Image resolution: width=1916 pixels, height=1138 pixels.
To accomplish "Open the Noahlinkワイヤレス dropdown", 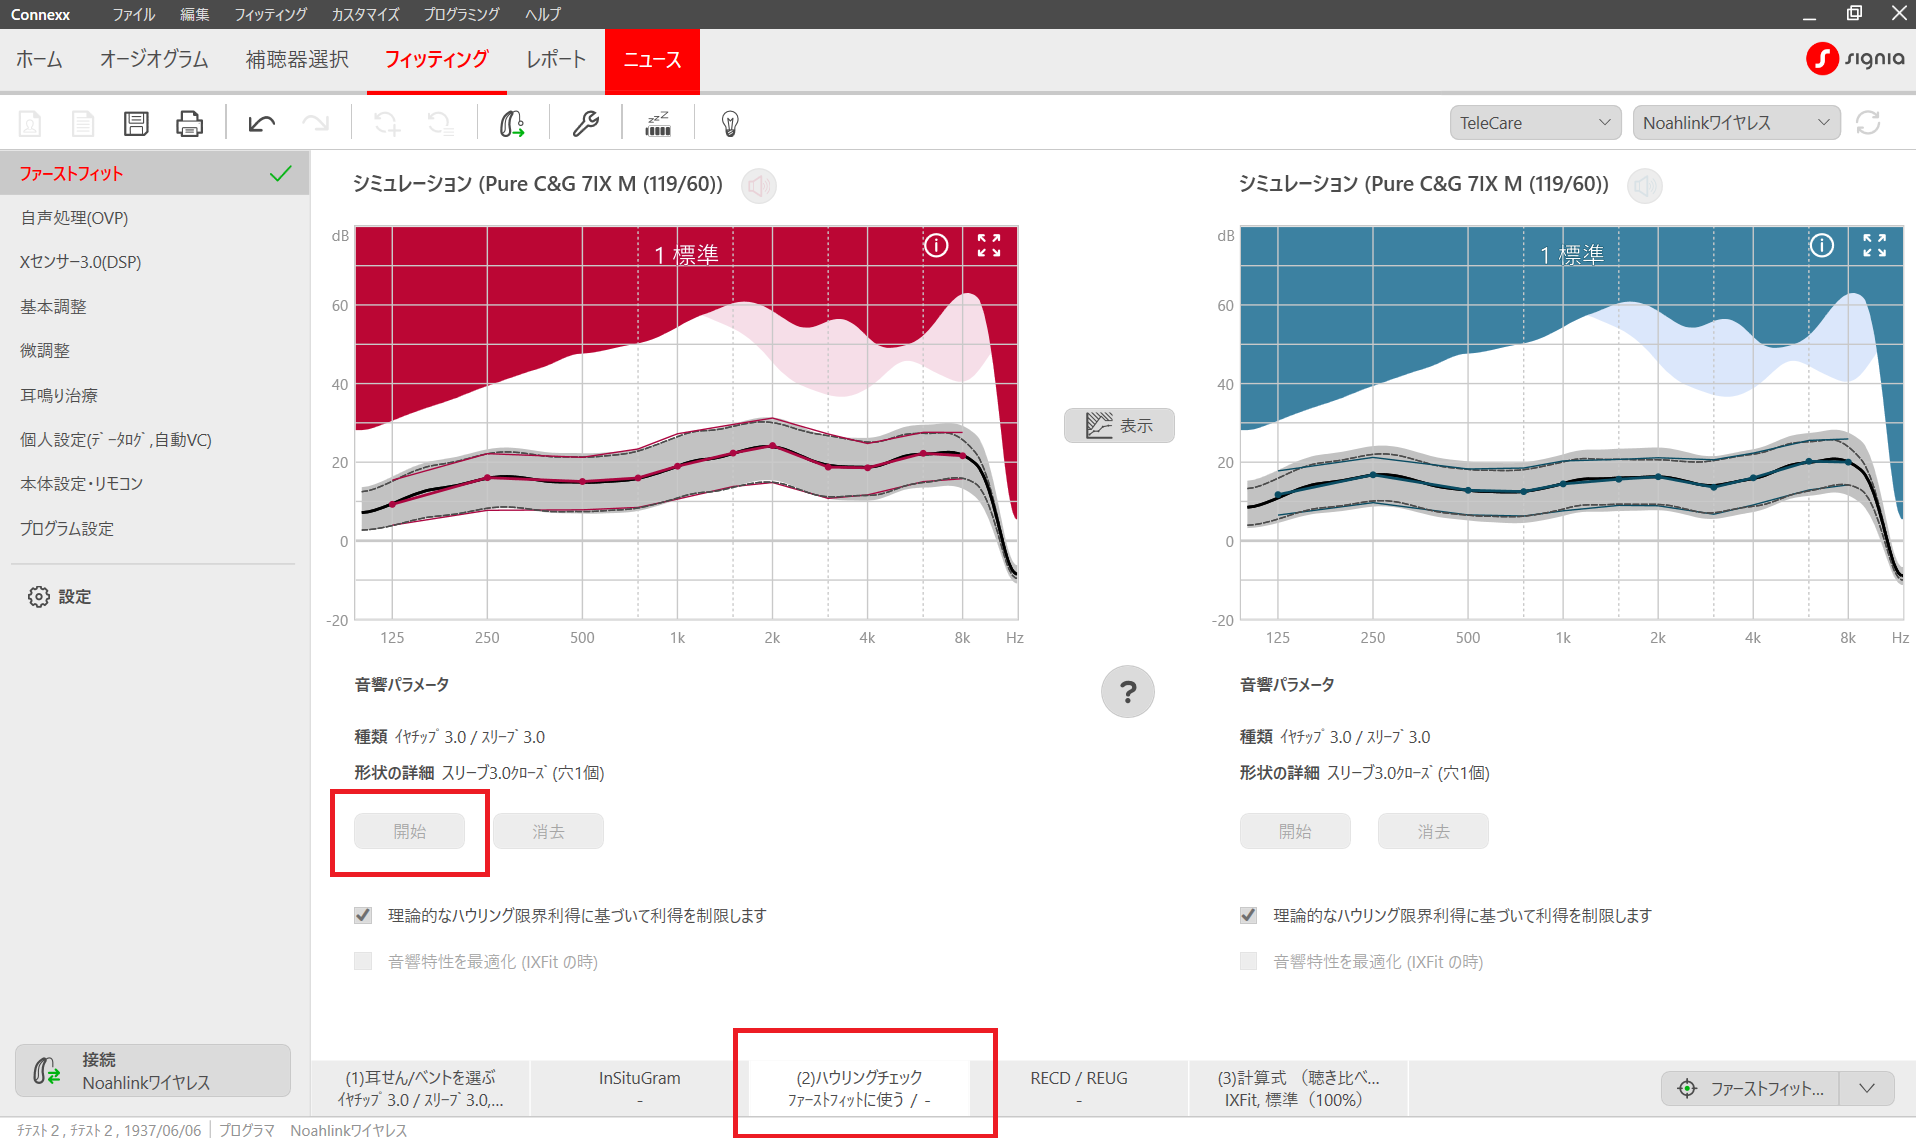I will pos(1735,123).
